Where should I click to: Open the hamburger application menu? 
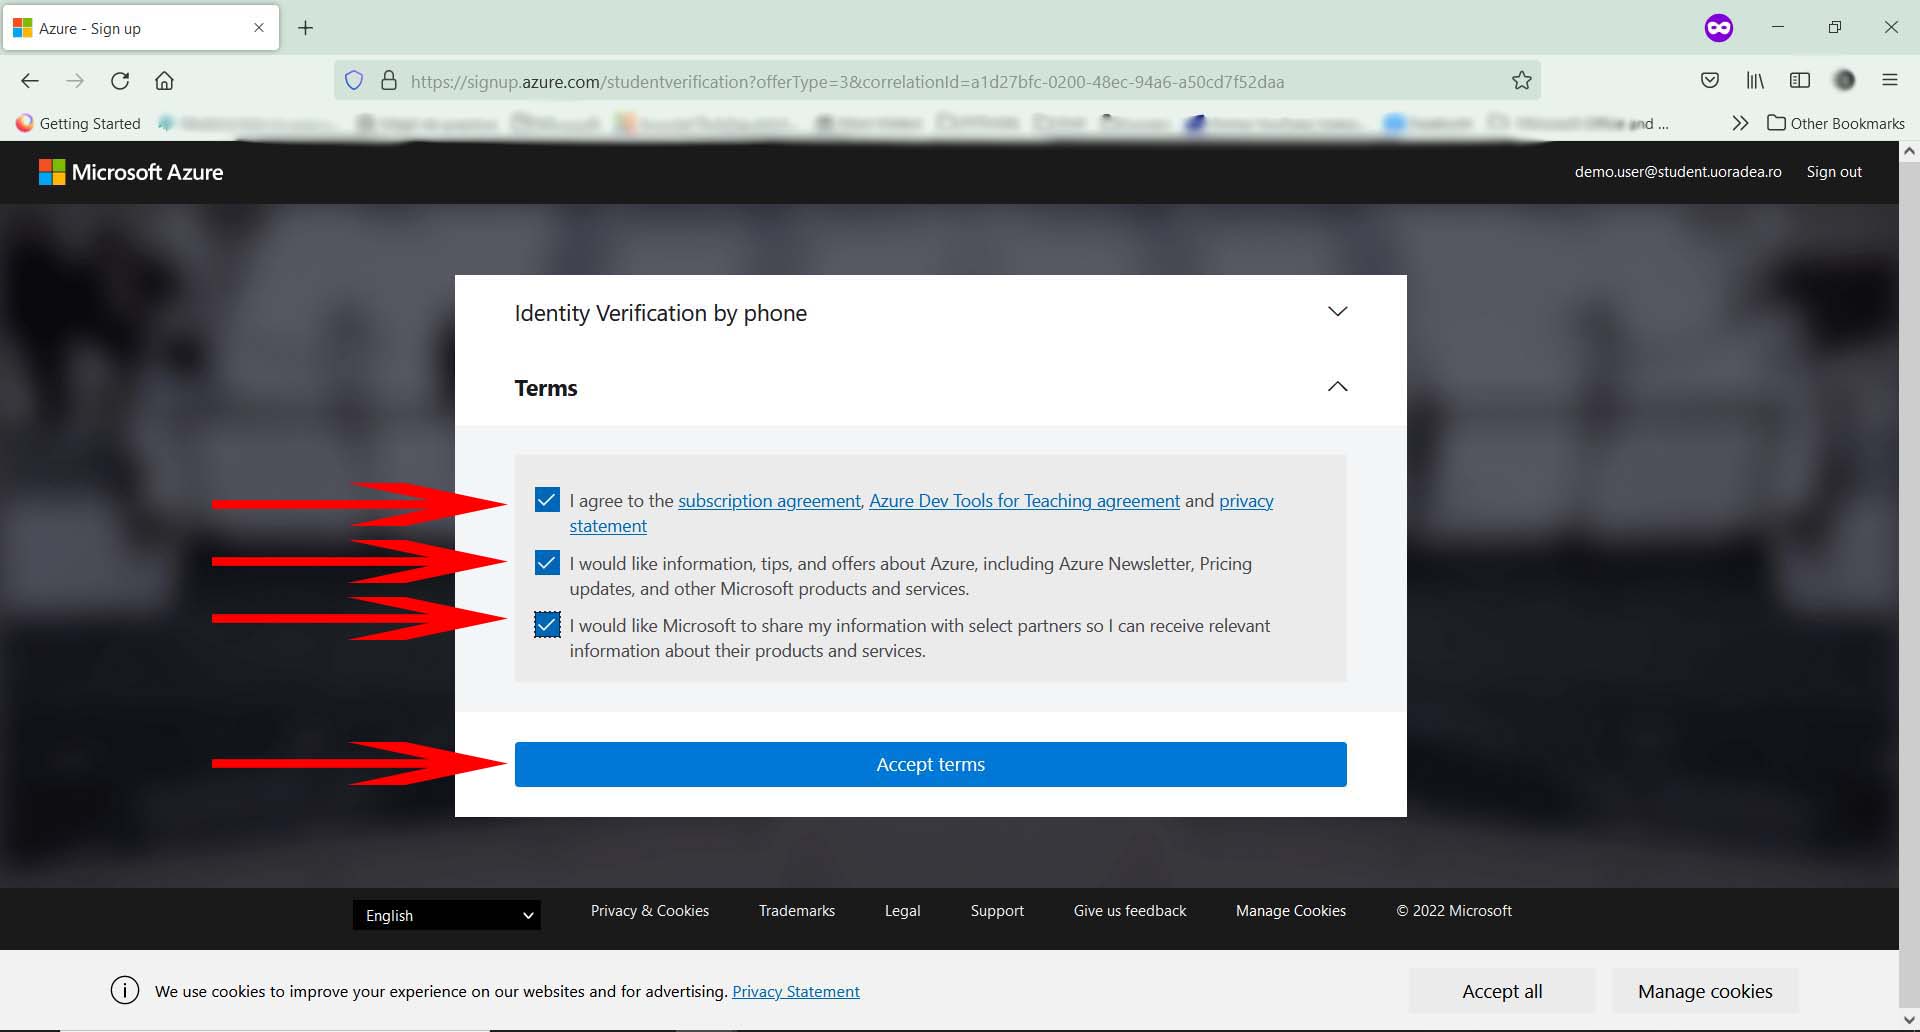point(1890,80)
